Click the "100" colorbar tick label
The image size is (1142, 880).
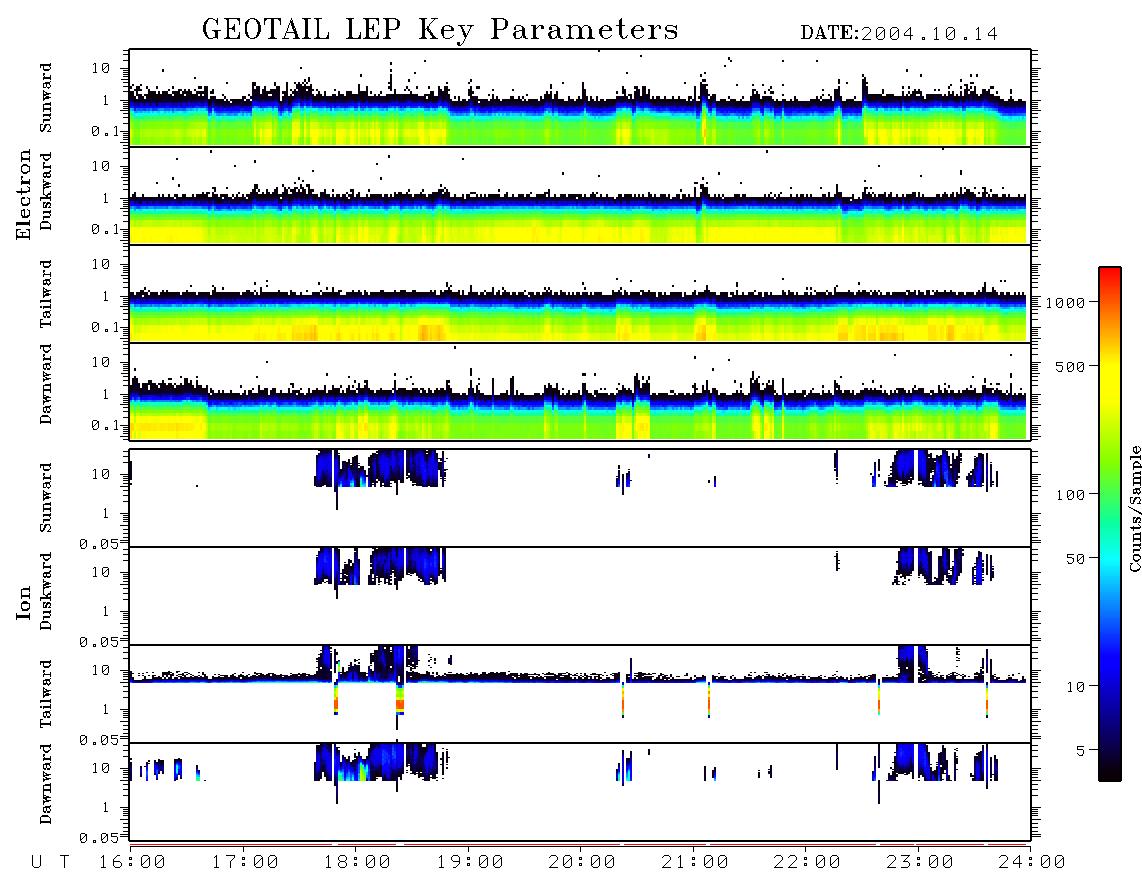[1070, 495]
